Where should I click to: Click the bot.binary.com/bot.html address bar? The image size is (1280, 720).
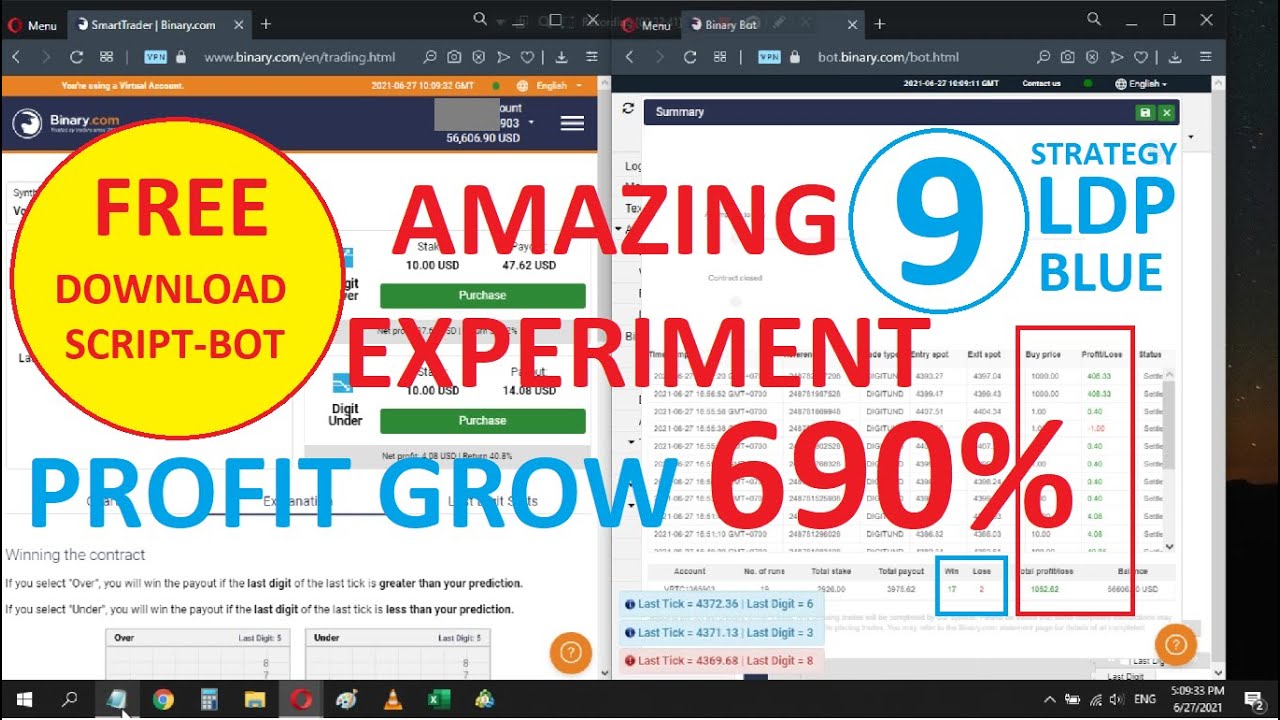pos(888,58)
